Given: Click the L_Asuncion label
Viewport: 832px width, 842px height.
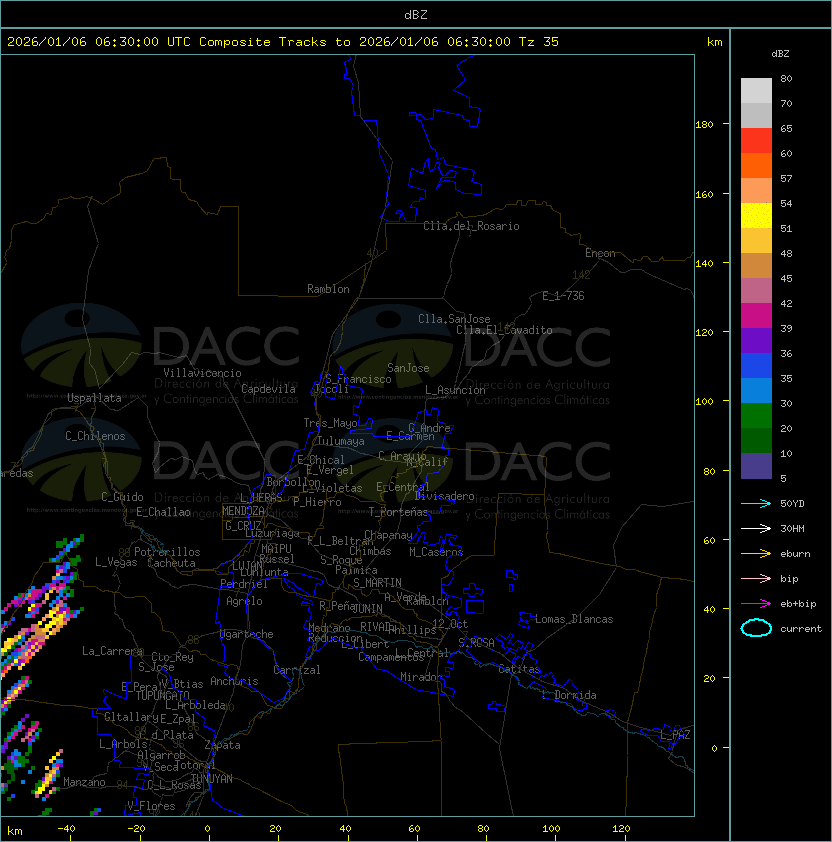Looking at the screenshot, I should (x=455, y=390).
